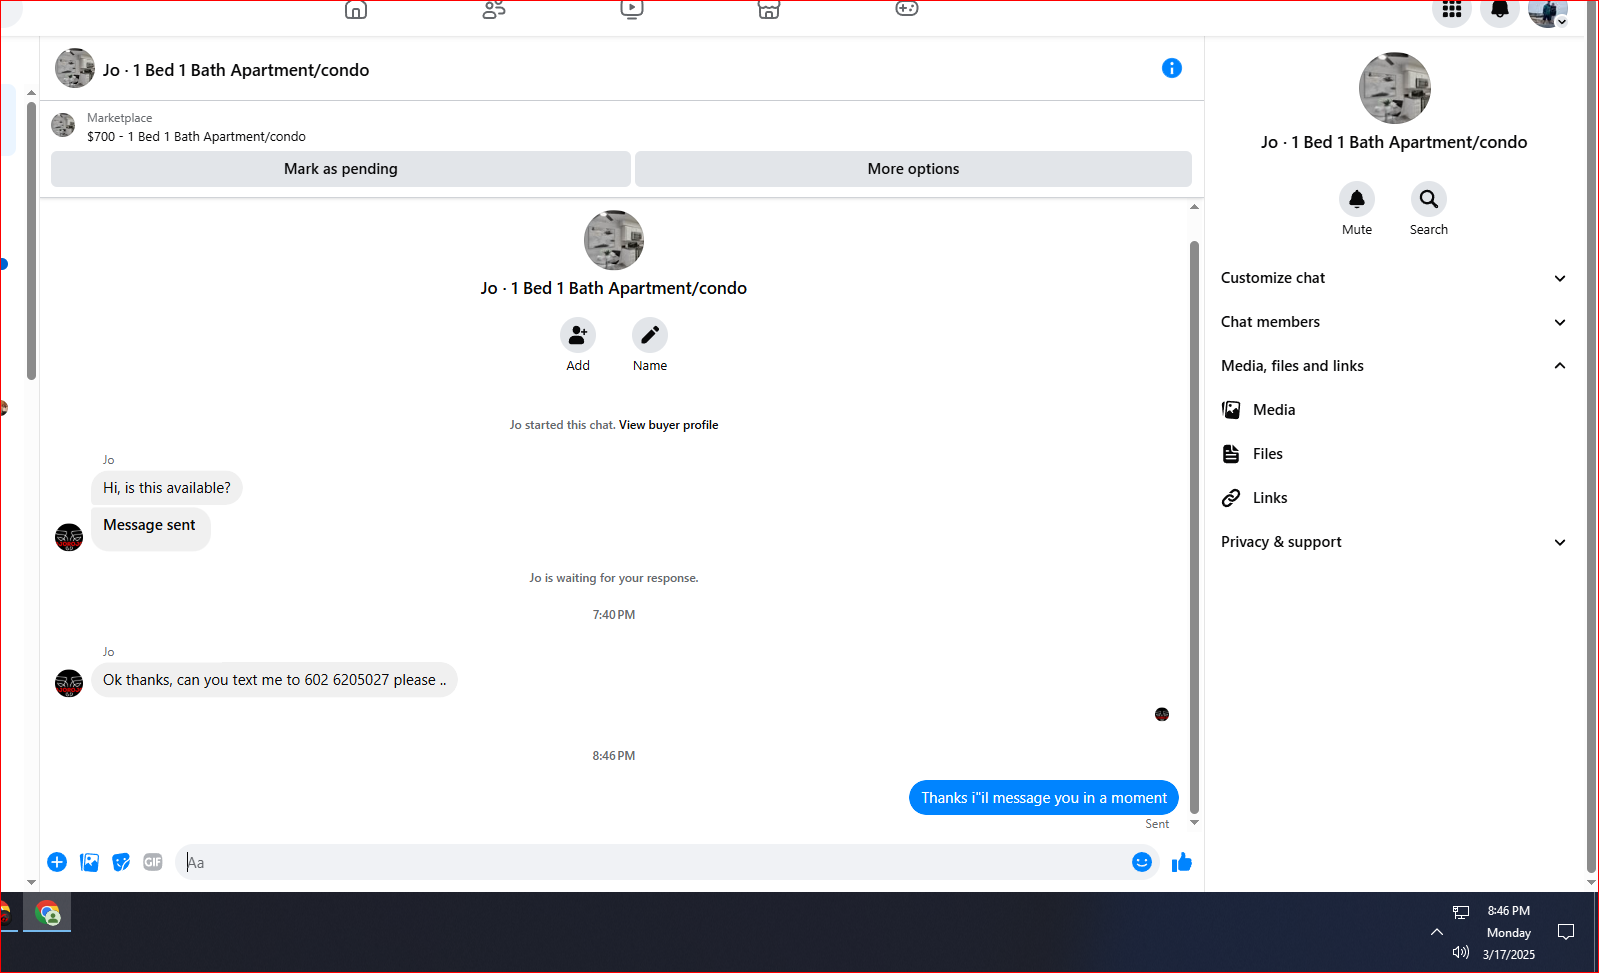Open the Video icon in top navigation
This screenshot has width=1599, height=973.
632,10
